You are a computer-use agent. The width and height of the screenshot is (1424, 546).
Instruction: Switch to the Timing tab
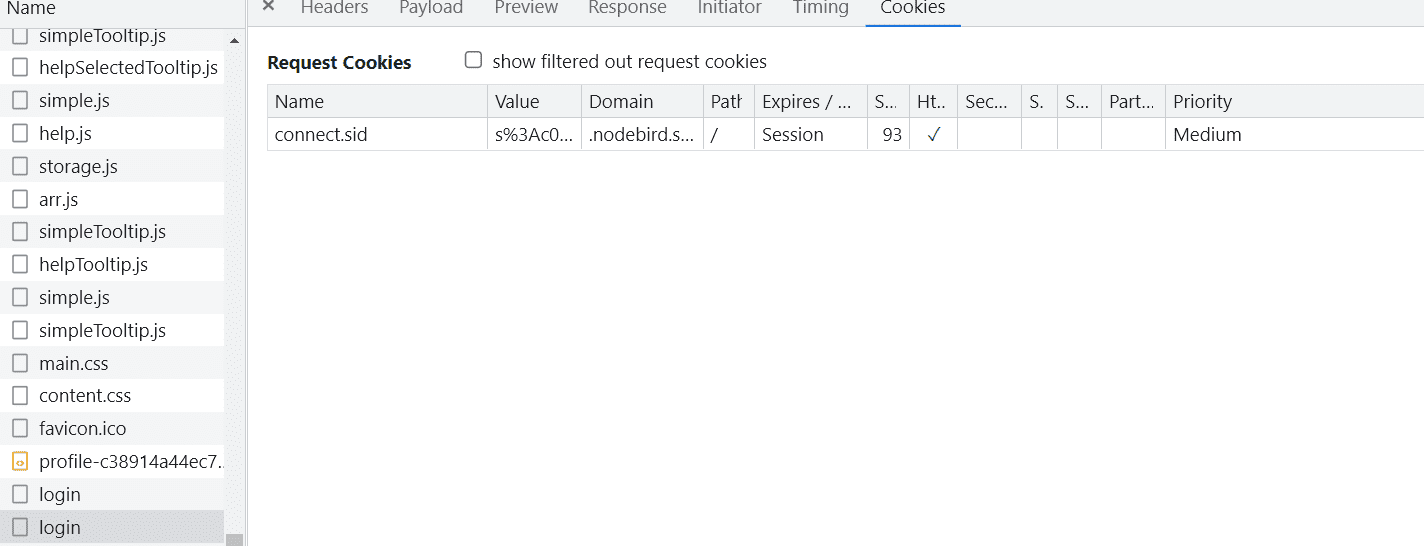pyautogui.click(x=820, y=8)
